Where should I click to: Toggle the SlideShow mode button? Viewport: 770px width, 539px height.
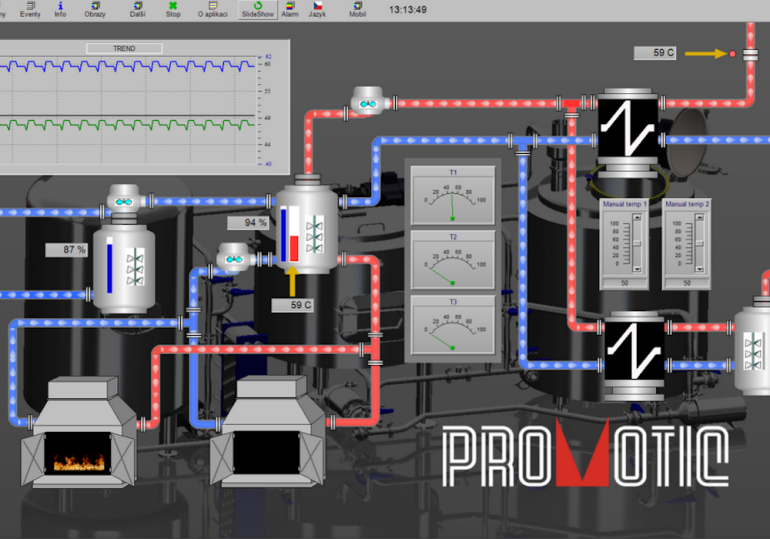point(257,10)
